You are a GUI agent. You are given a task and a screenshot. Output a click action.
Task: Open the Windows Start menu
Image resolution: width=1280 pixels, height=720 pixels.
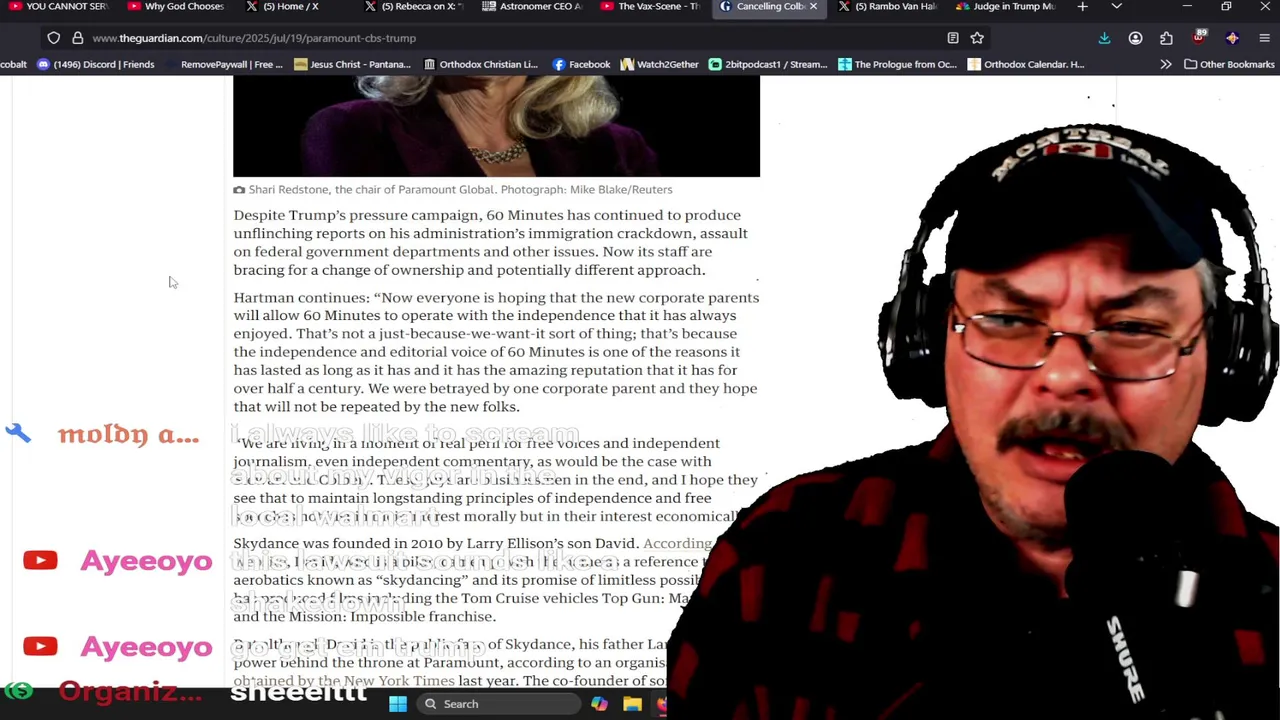(398, 704)
